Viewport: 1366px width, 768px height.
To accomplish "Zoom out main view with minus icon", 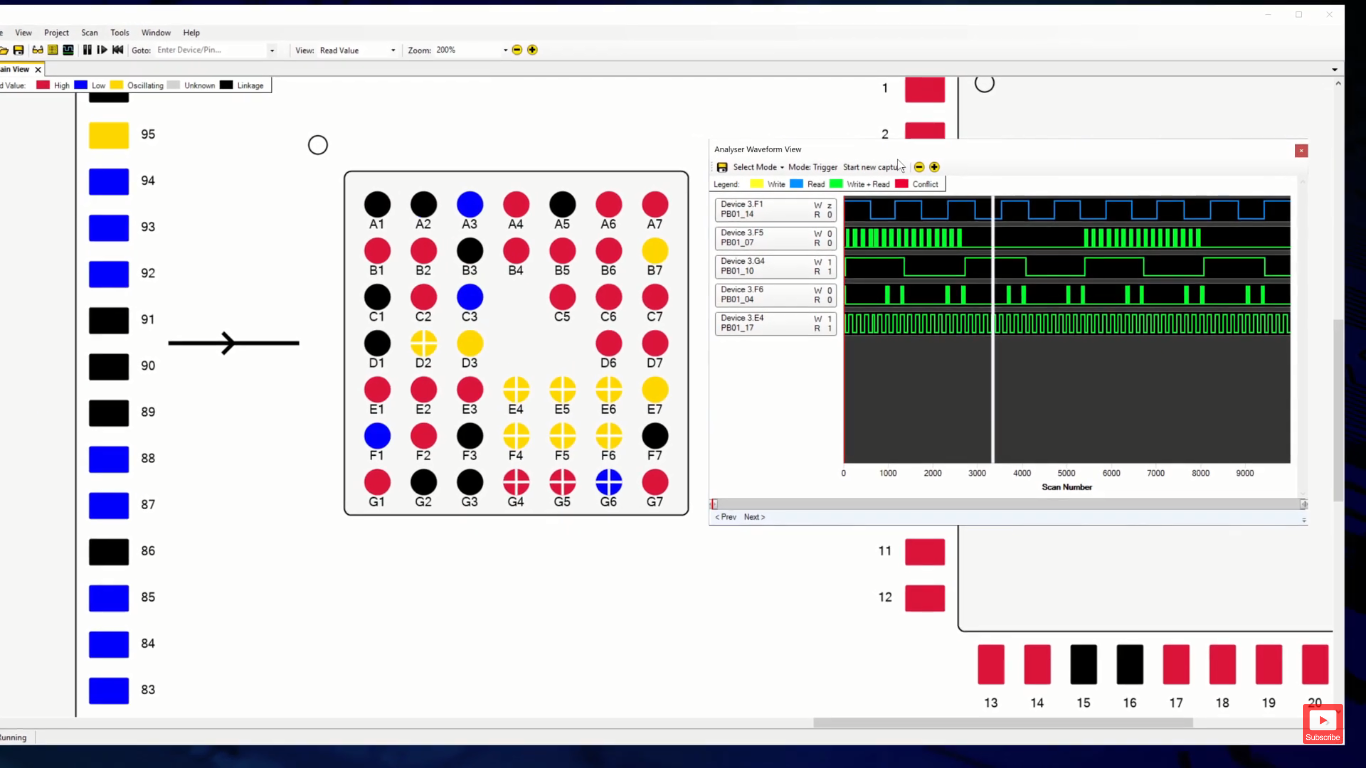I will pyautogui.click(x=517, y=50).
